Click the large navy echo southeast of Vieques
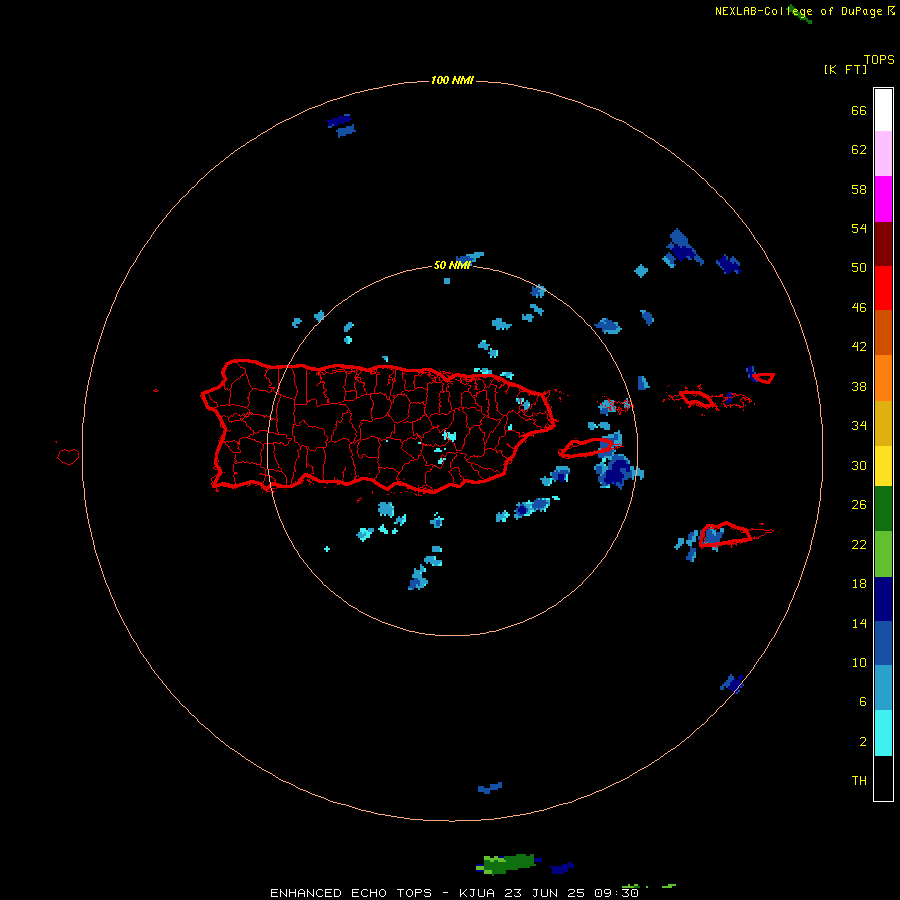Screen dimensions: 900x900 click(x=616, y=471)
